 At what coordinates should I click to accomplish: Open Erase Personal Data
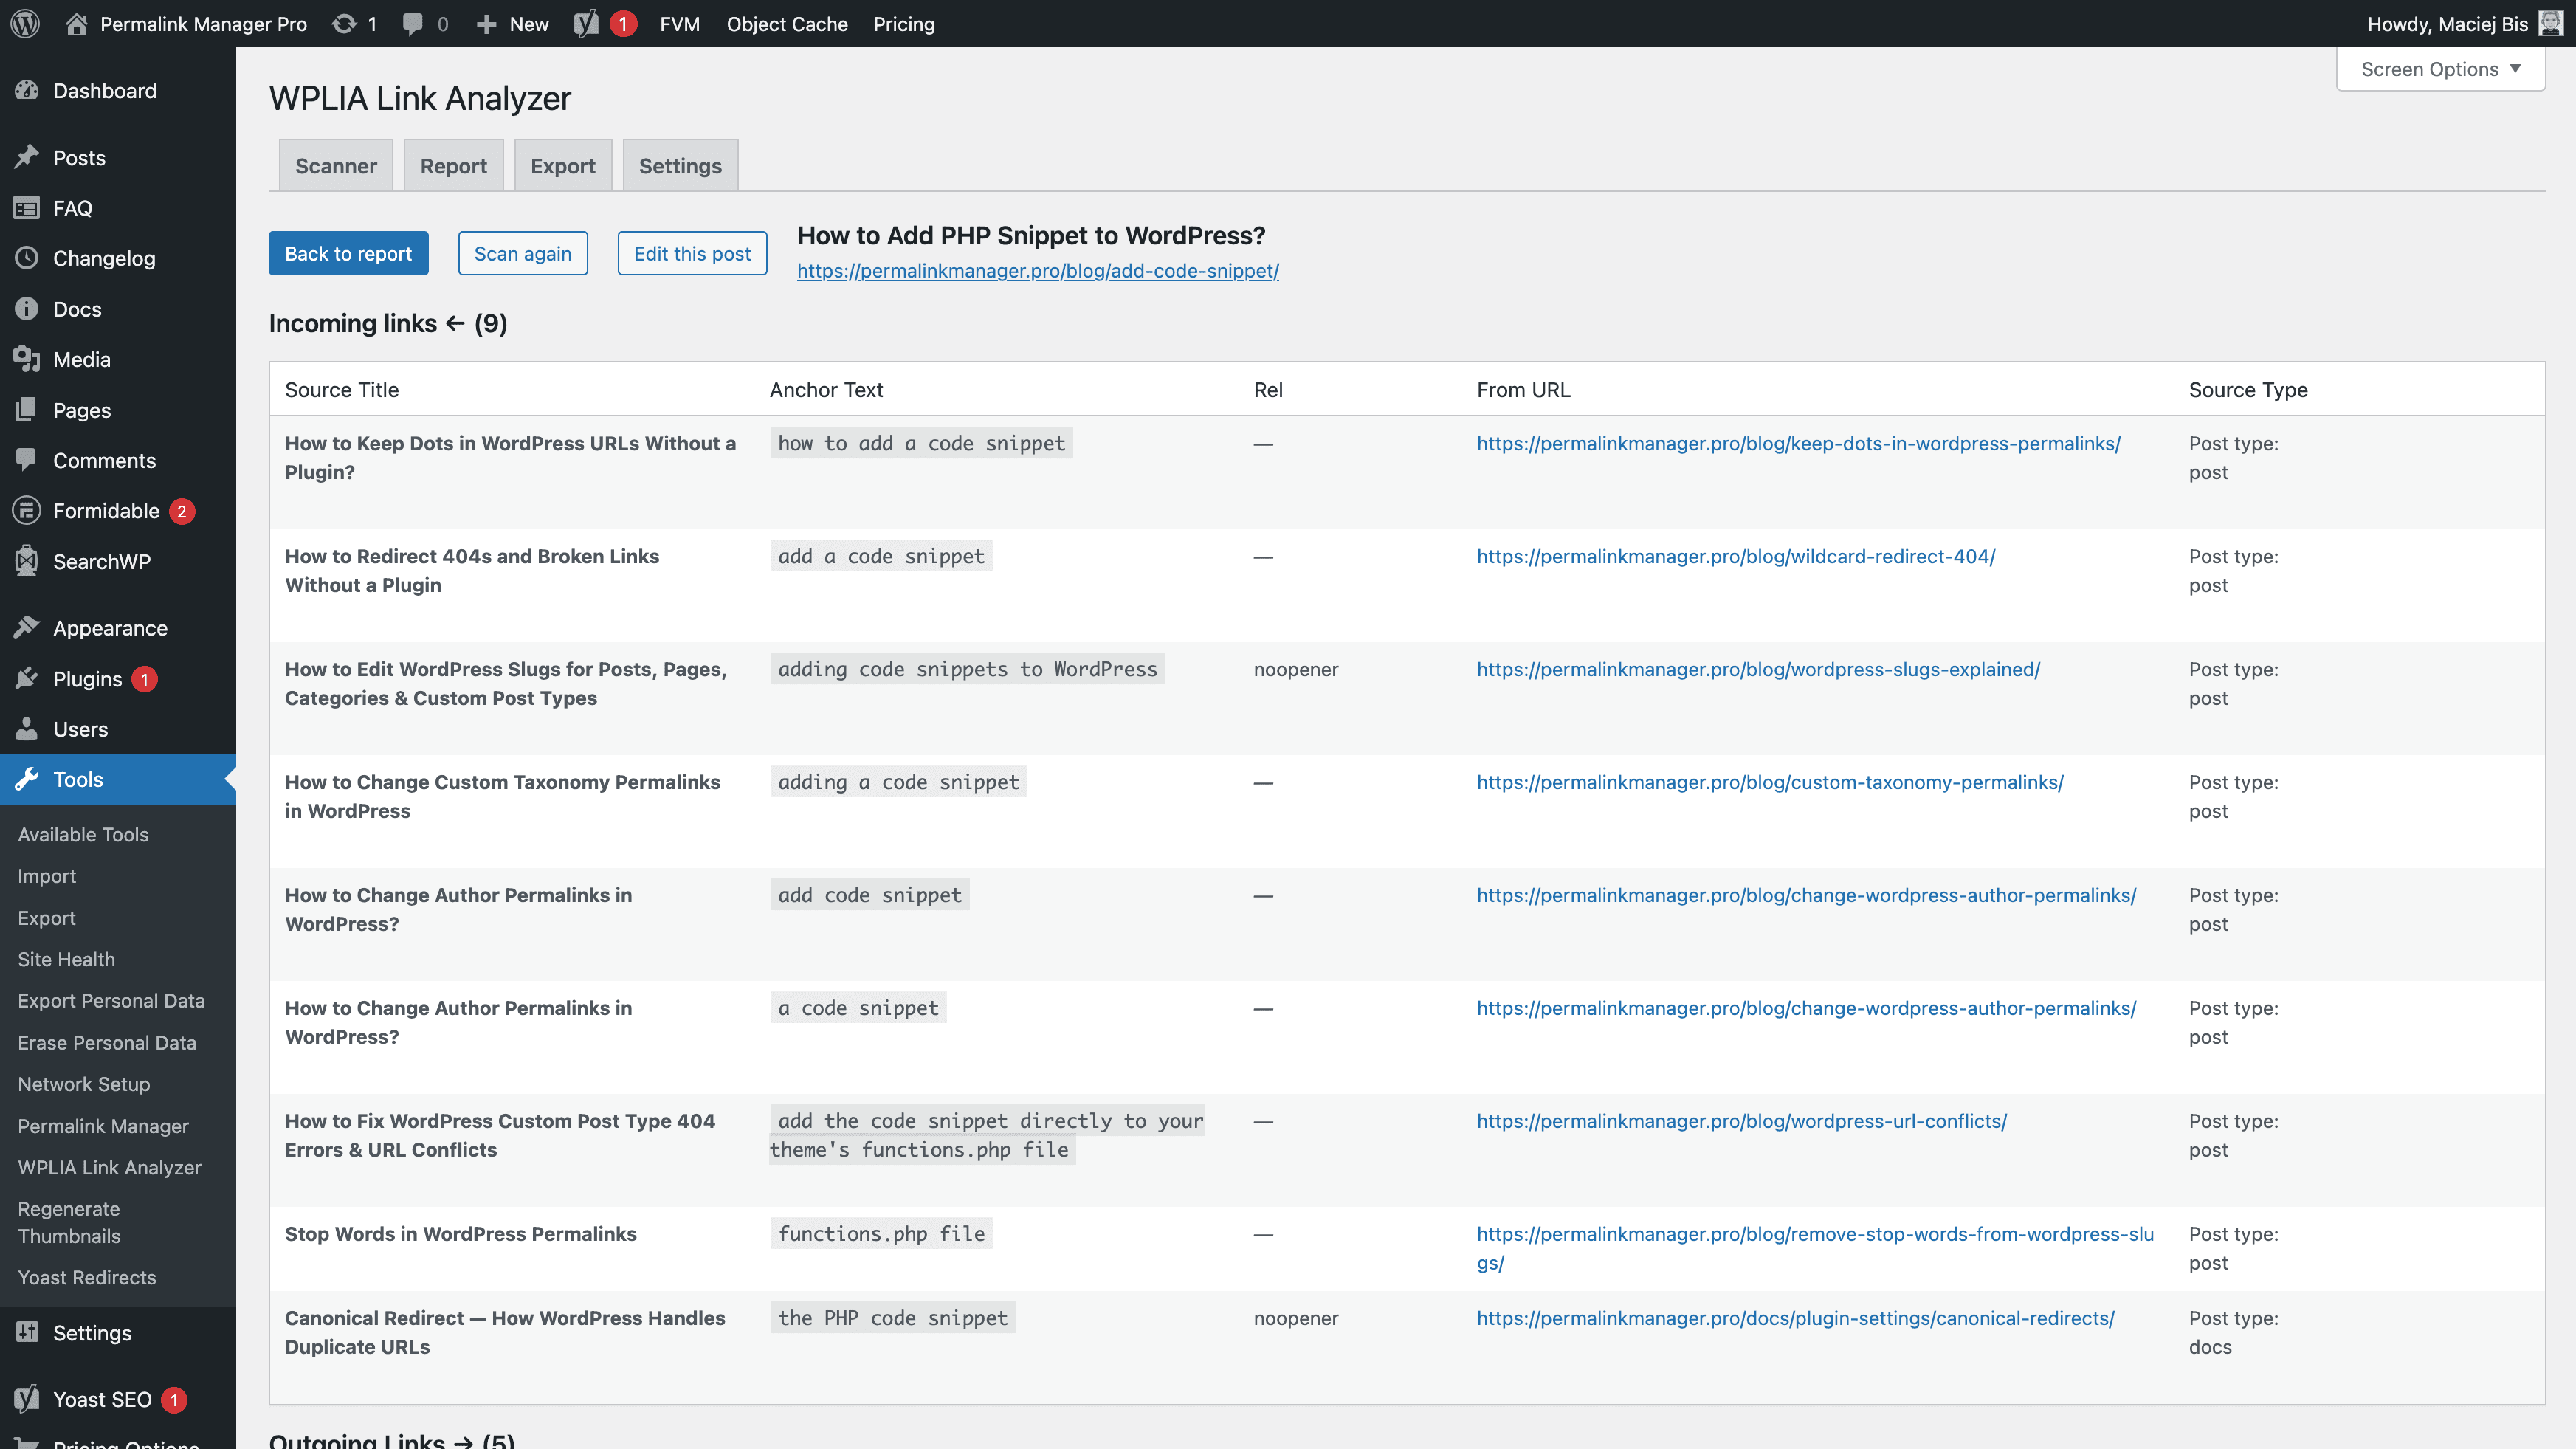point(107,1043)
